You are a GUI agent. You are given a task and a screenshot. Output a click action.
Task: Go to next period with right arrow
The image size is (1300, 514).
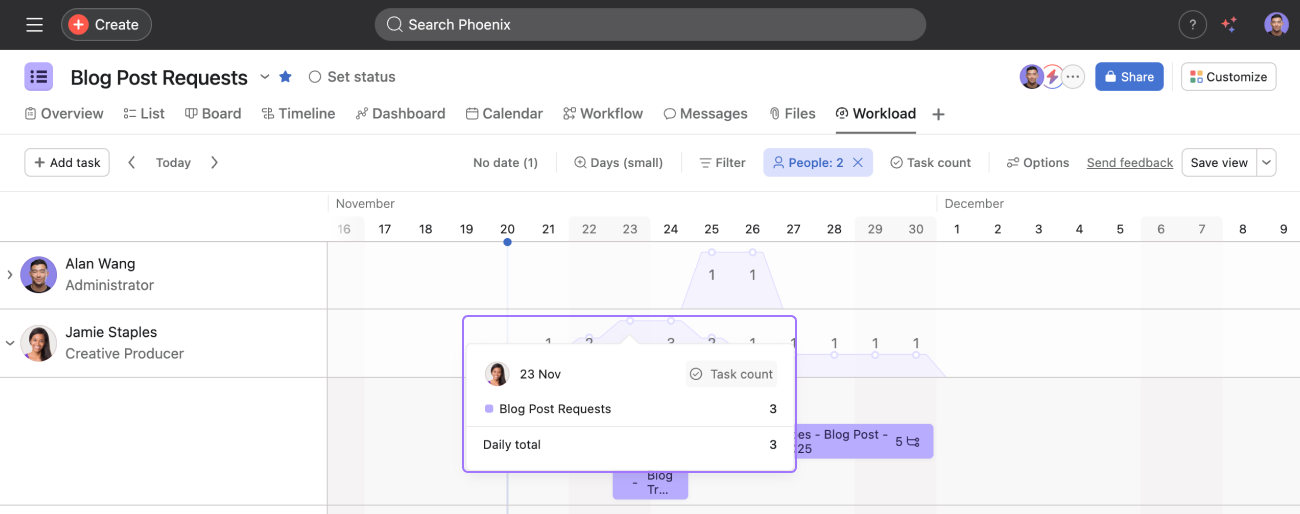pyautogui.click(x=214, y=163)
